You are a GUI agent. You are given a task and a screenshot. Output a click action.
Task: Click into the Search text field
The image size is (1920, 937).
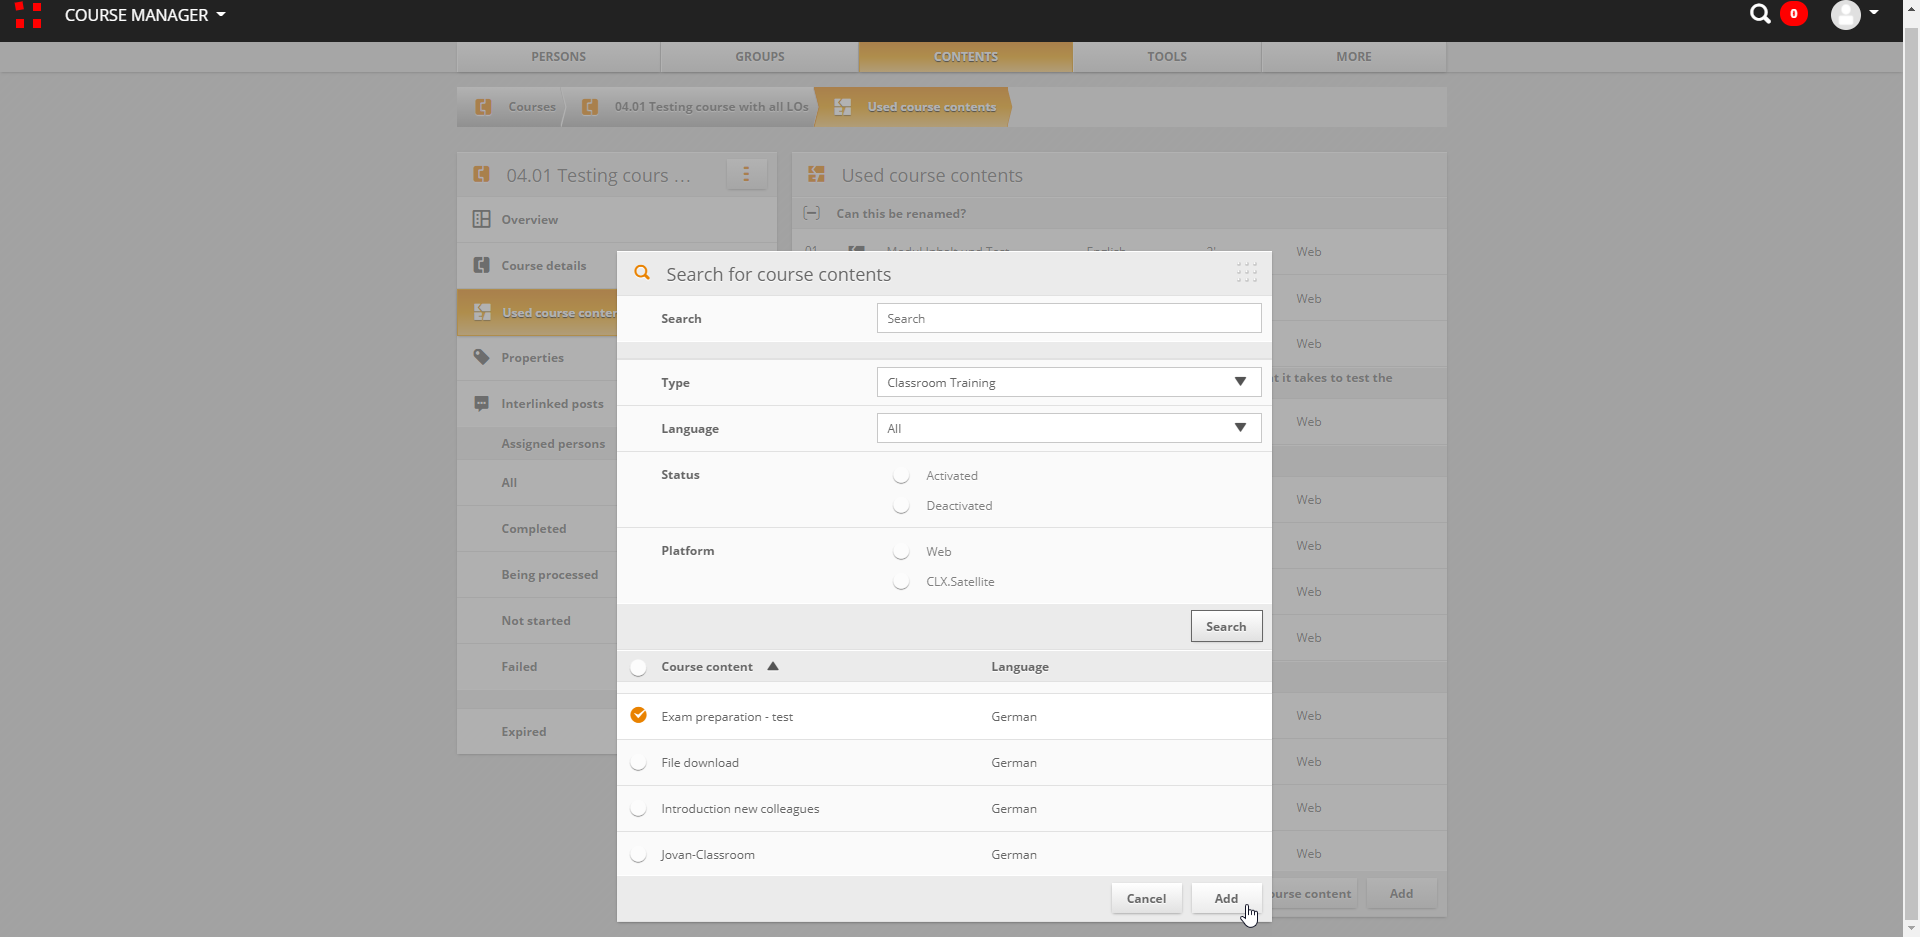point(1068,318)
